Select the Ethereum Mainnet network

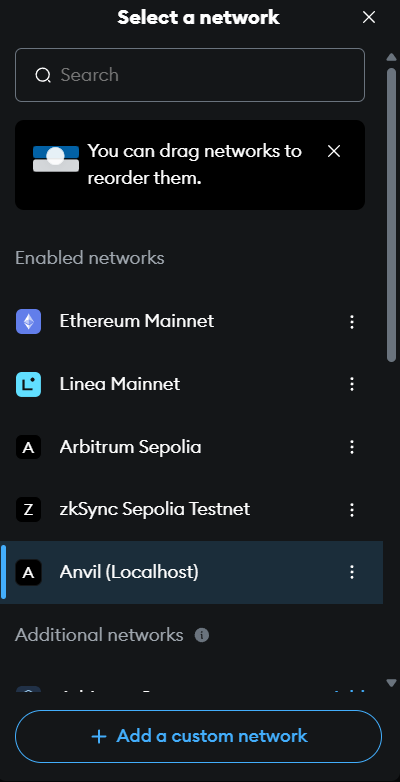(x=192, y=322)
